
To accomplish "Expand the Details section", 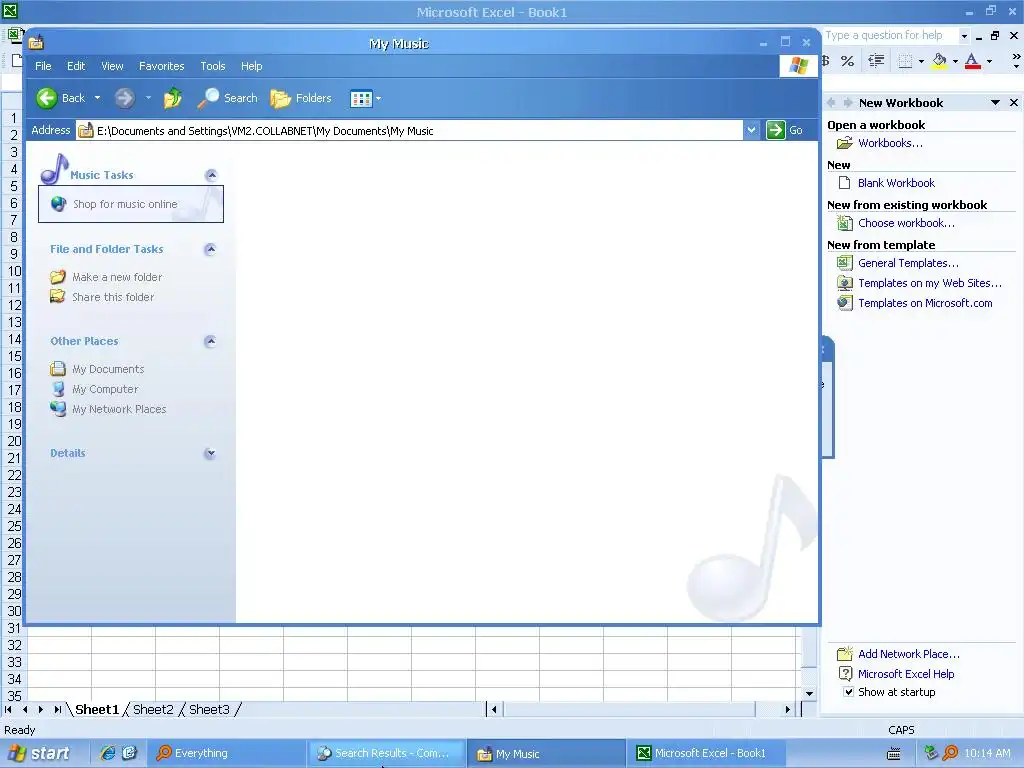I will (210, 453).
